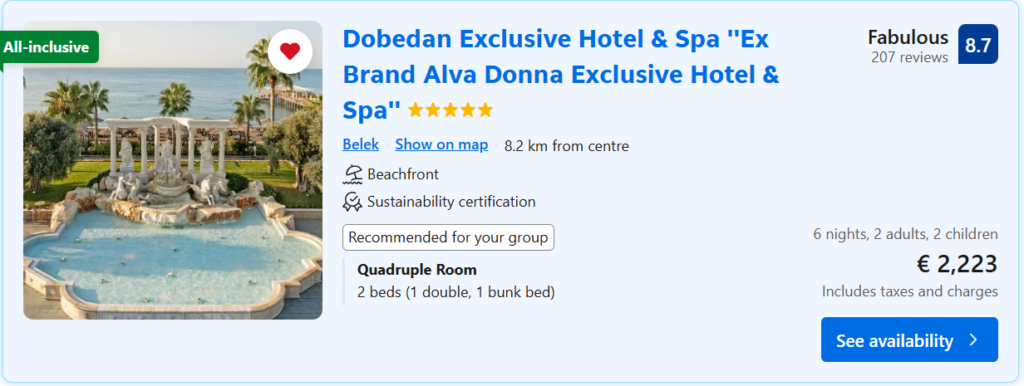Follow the Belek location link

coord(360,145)
